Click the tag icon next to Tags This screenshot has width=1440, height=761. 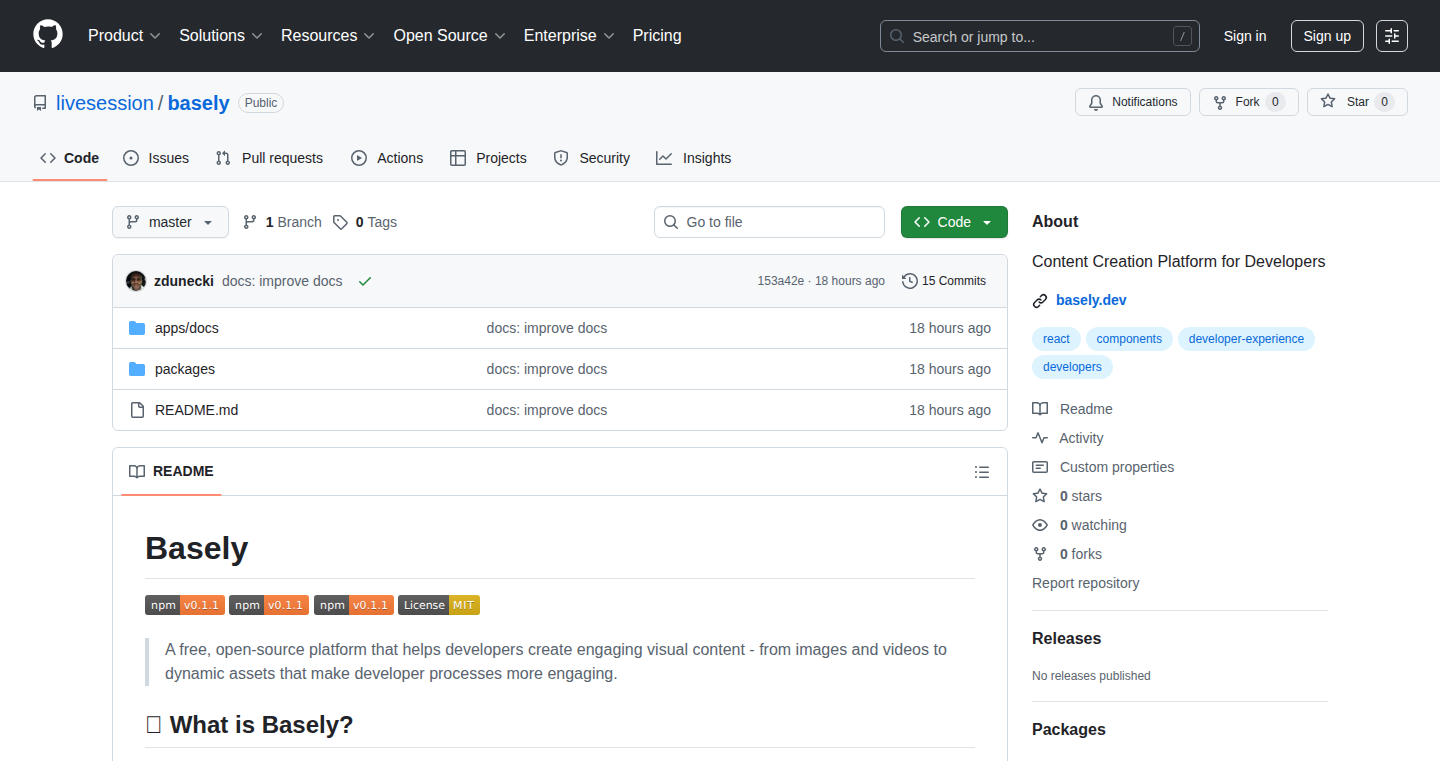pos(340,222)
